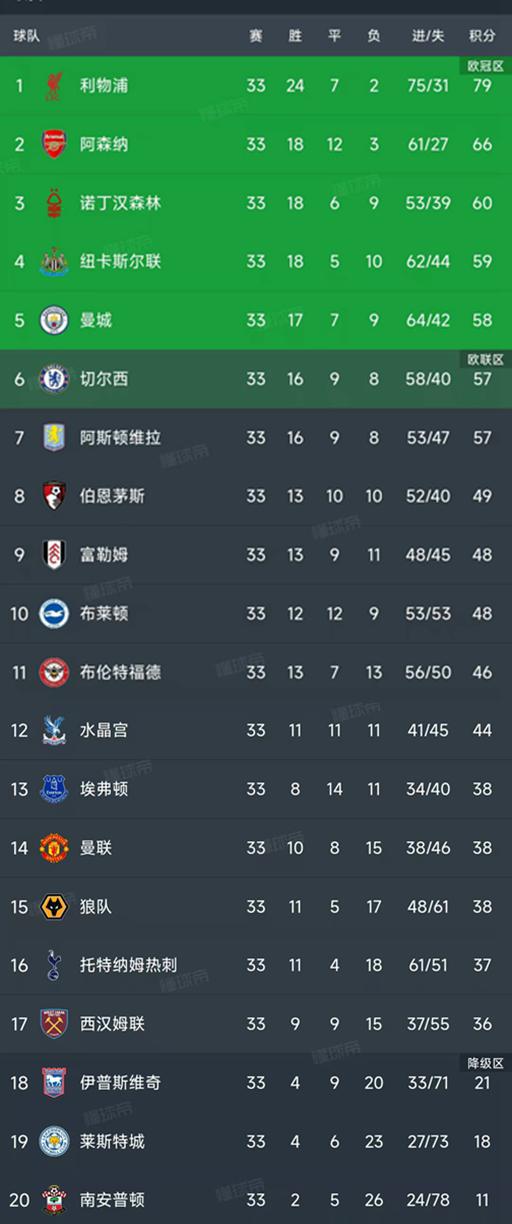Click the Chelsea club crest icon

[x=53, y=379]
